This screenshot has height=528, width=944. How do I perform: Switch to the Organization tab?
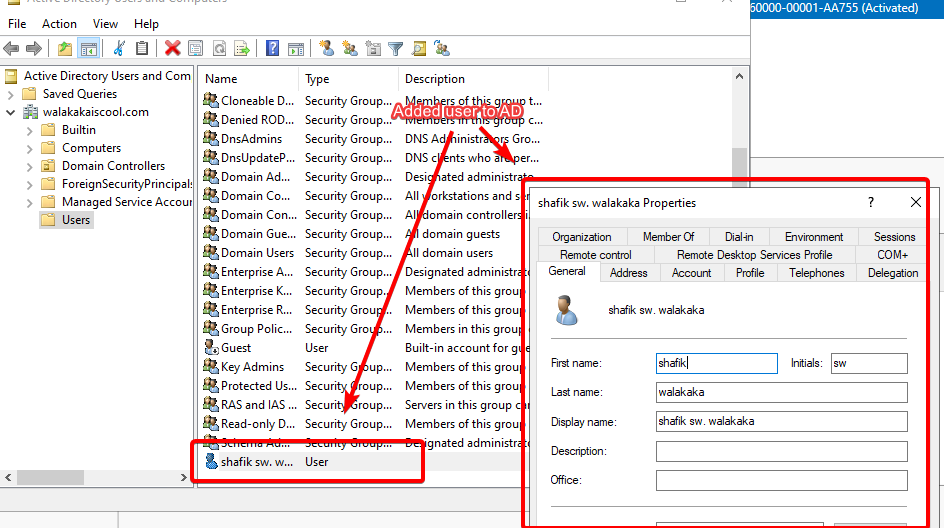coord(582,237)
